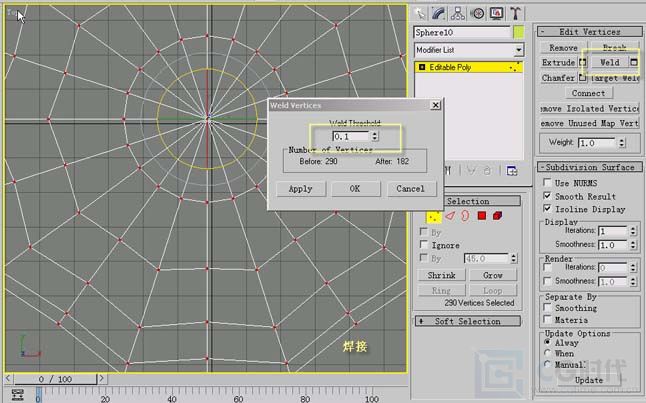
Task: Open Sphere10 object color swatch
Action: click(519, 32)
